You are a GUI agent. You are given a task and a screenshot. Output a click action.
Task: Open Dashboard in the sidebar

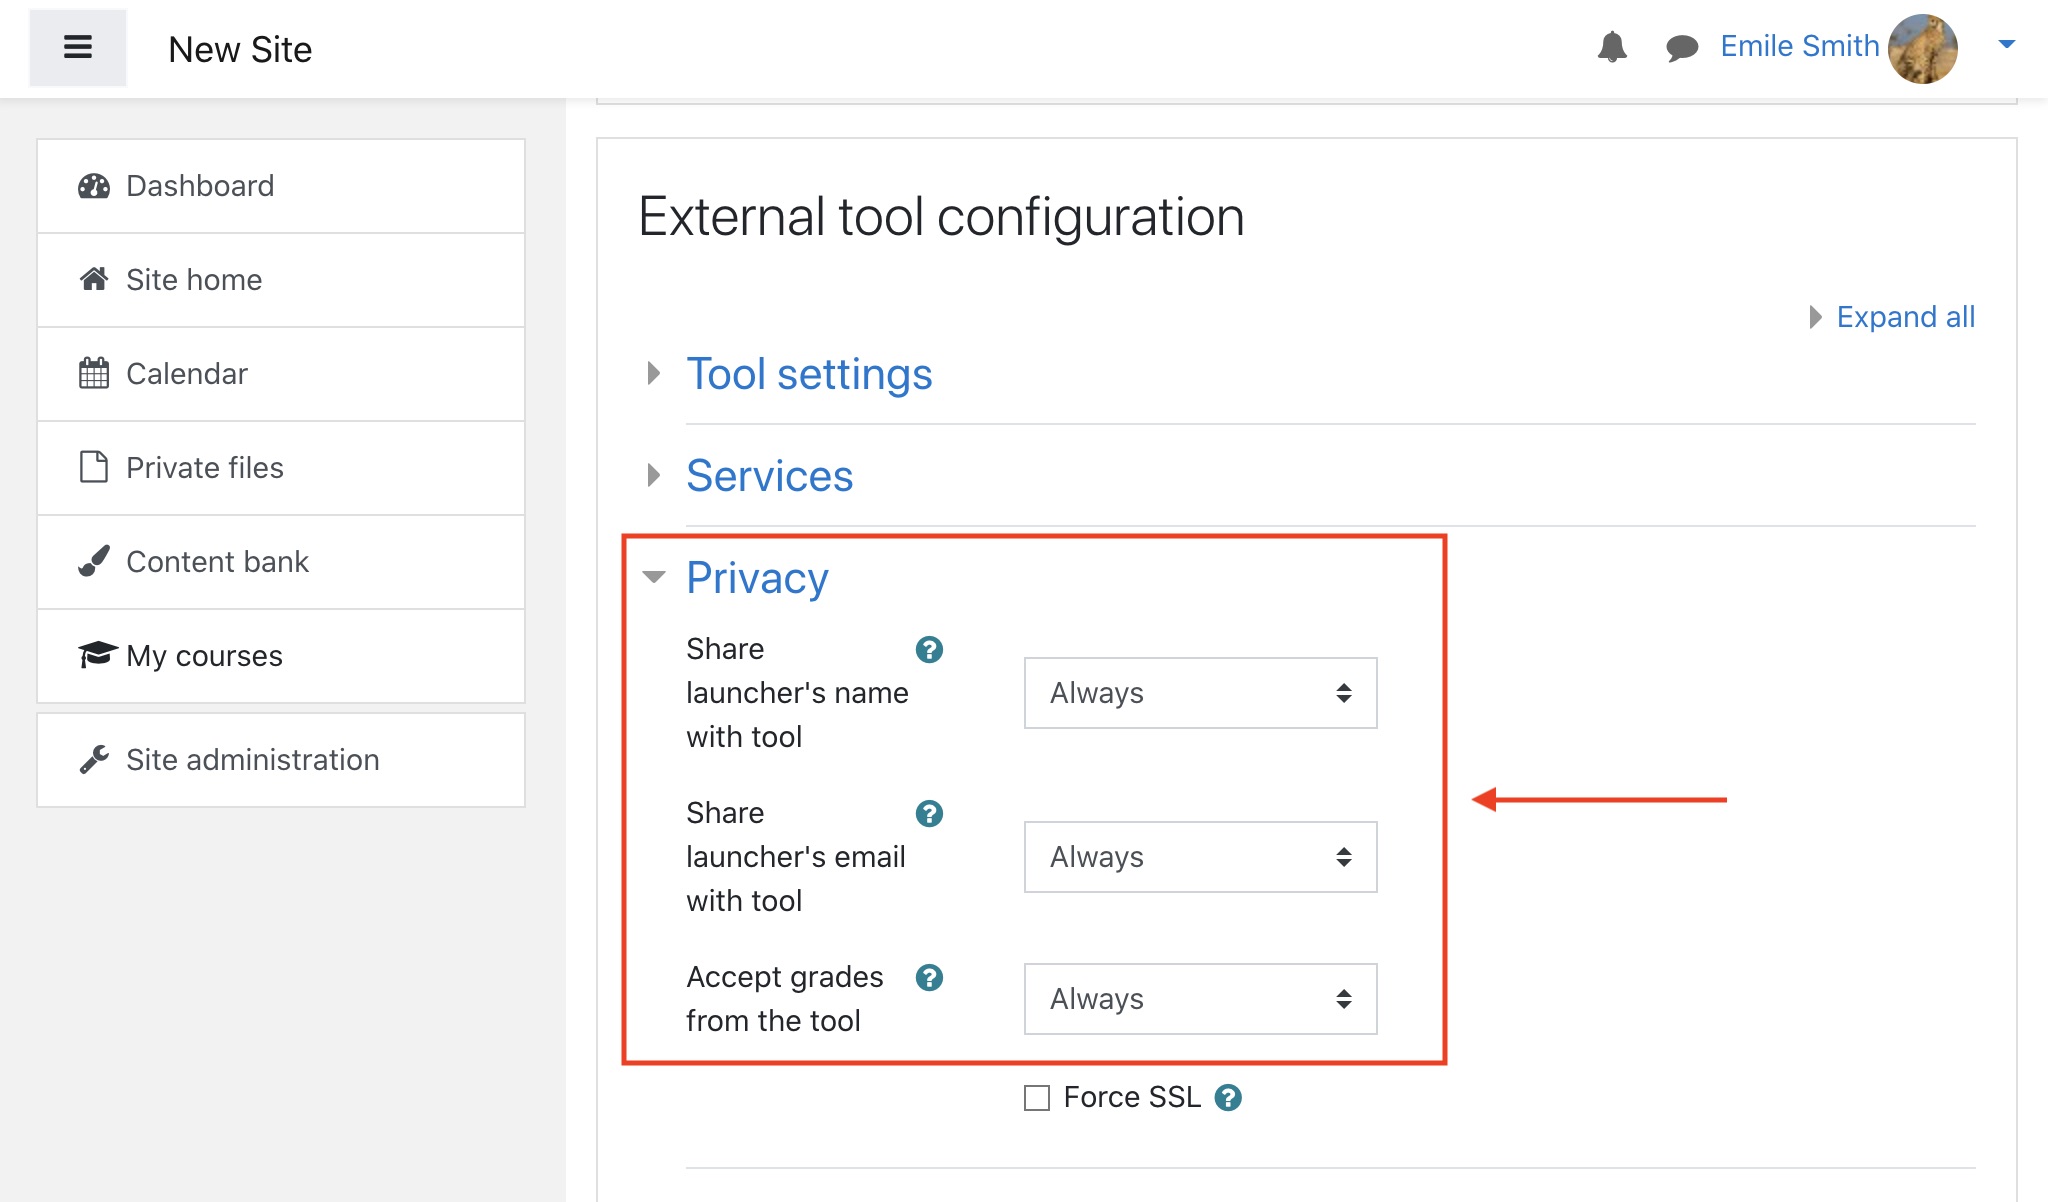pyautogui.click(x=200, y=186)
